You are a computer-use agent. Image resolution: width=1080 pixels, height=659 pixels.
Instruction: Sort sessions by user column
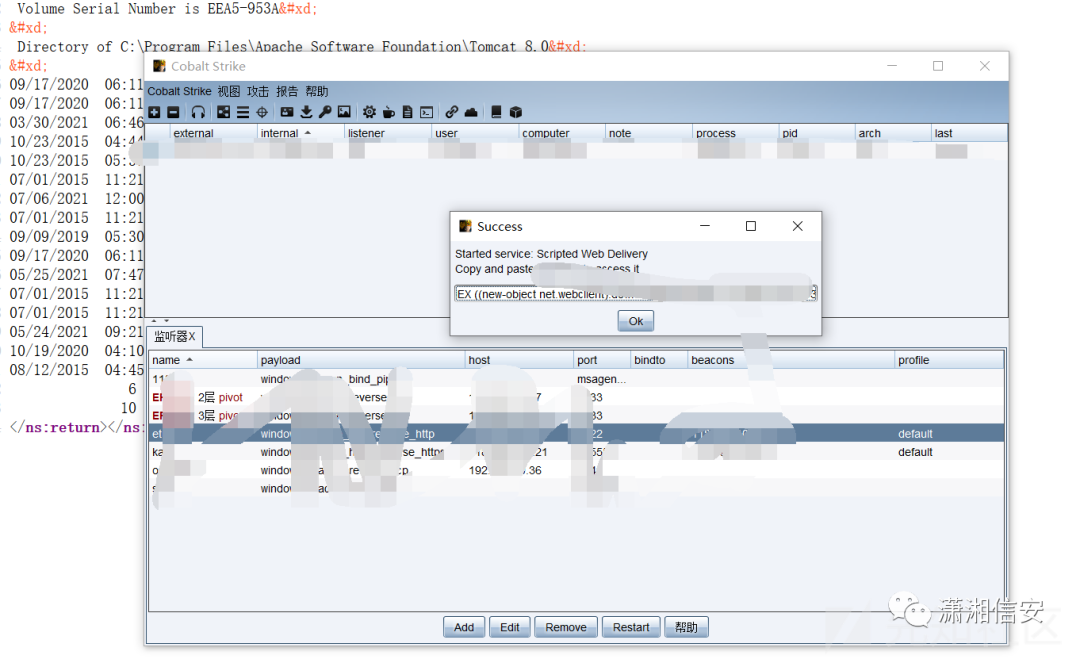click(475, 133)
